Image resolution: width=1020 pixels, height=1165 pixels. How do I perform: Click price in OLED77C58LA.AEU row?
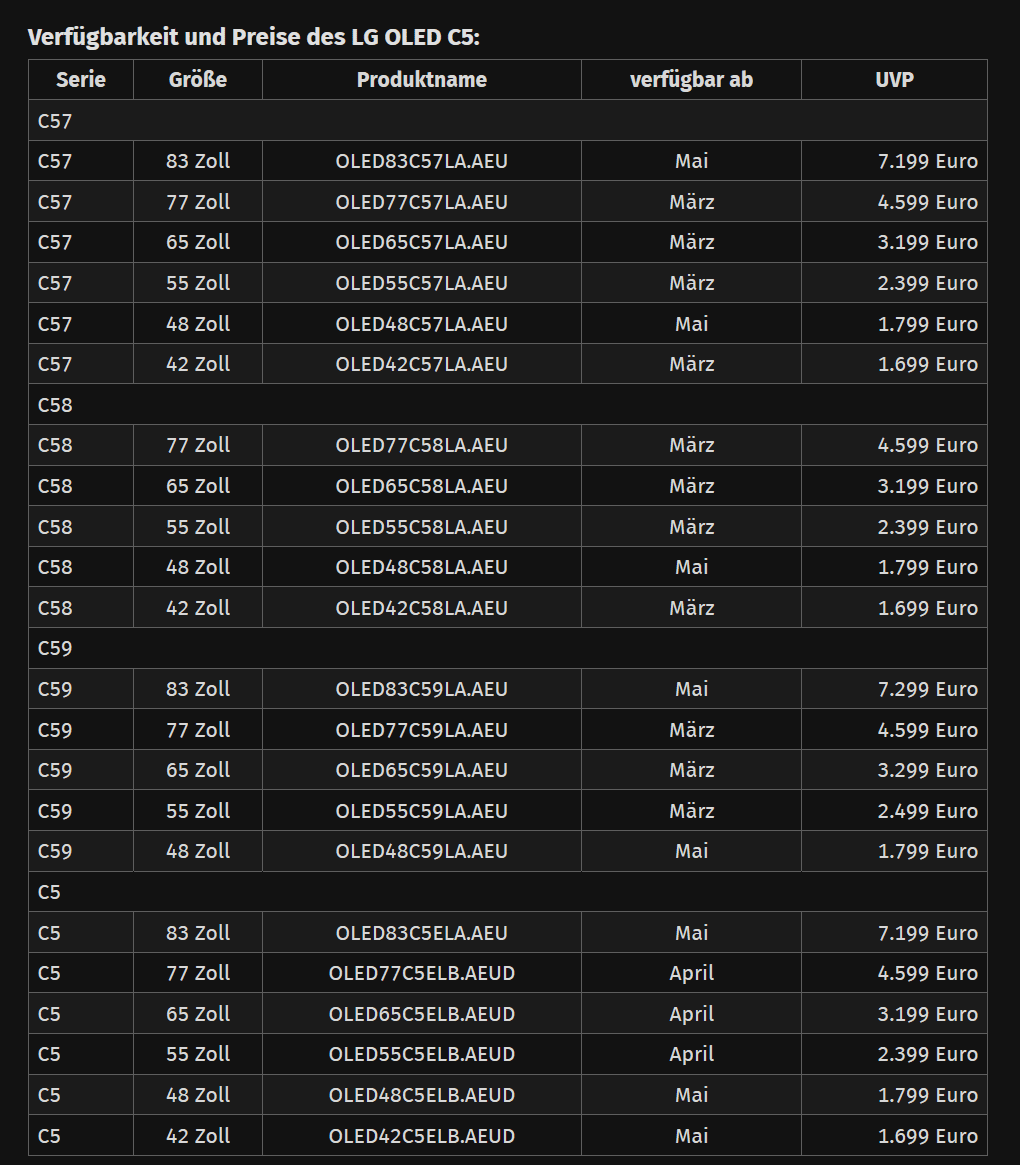click(927, 445)
